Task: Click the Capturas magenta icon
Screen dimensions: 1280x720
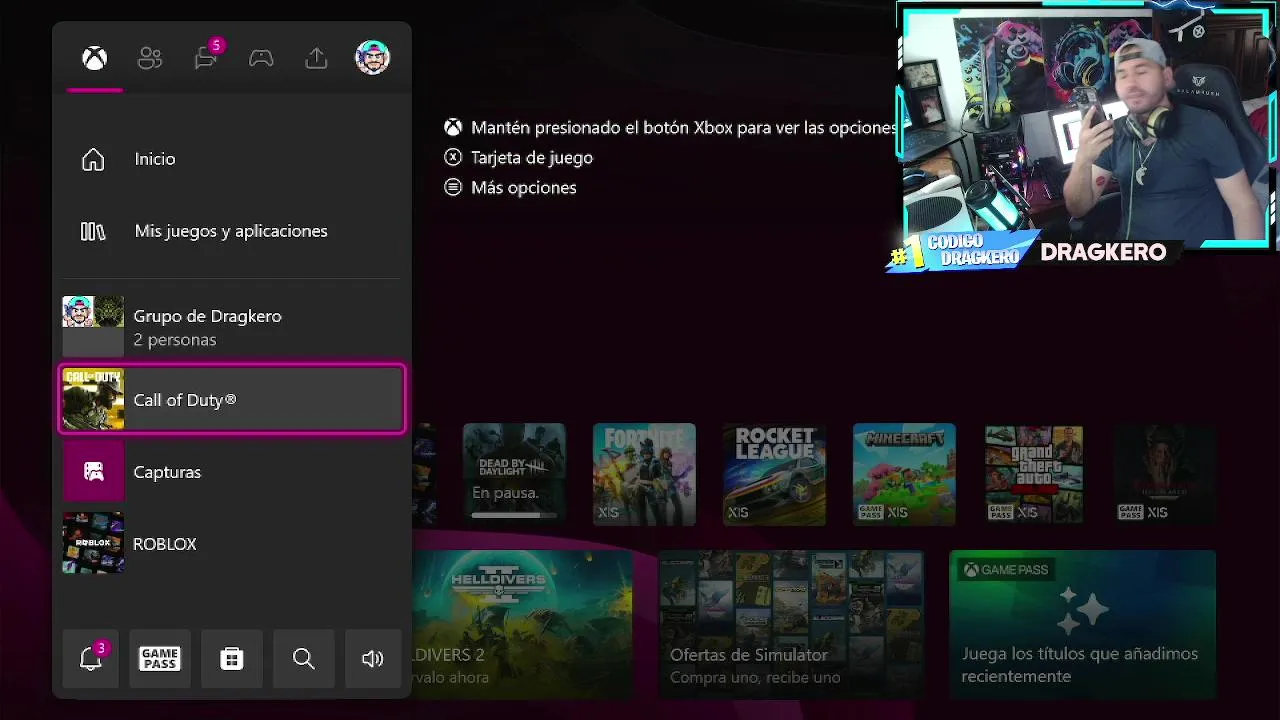Action: [93, 471]
